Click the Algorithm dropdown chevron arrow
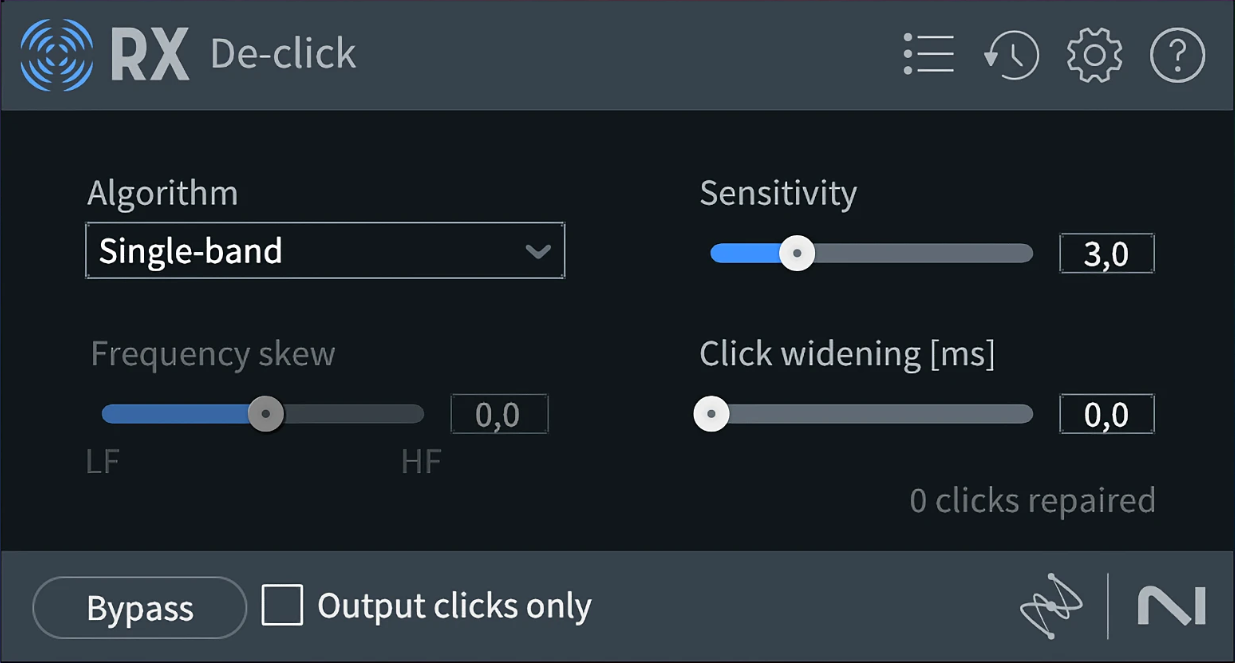The height and width of the screenshot is (663, 1235). 538,251
